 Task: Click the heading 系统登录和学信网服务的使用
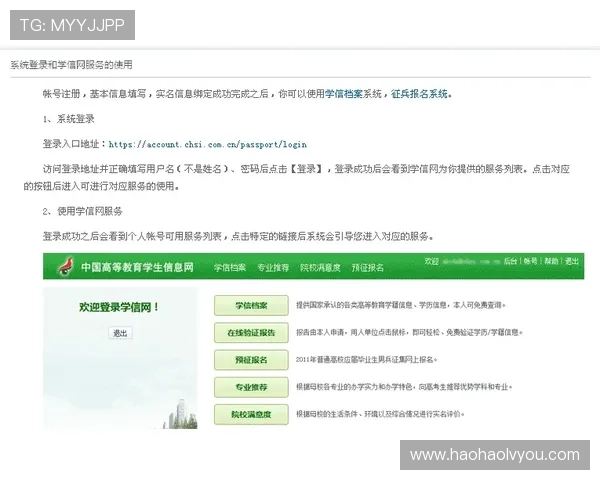coord(71,65)
